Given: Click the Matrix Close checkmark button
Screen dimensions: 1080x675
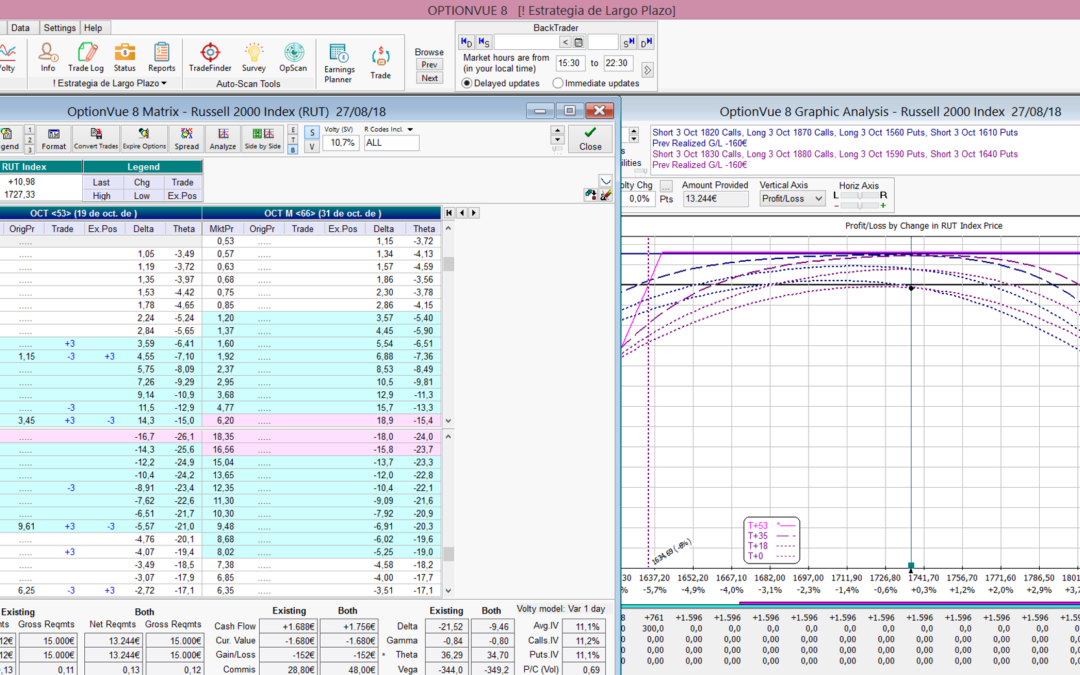Looking at the screenshot, I should (x=590, y=138).
